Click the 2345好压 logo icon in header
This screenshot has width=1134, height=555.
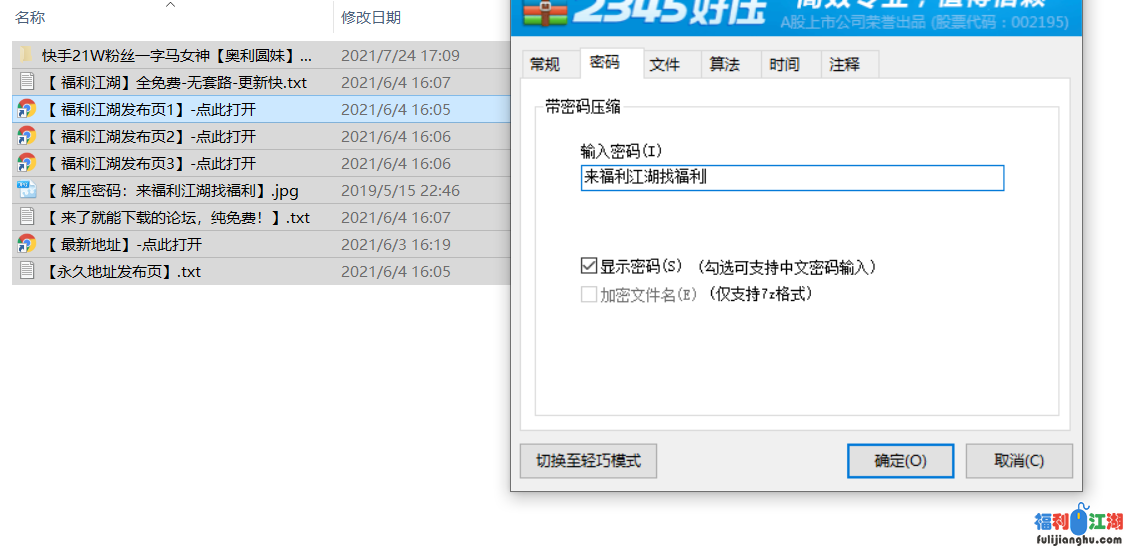point(544,12)
